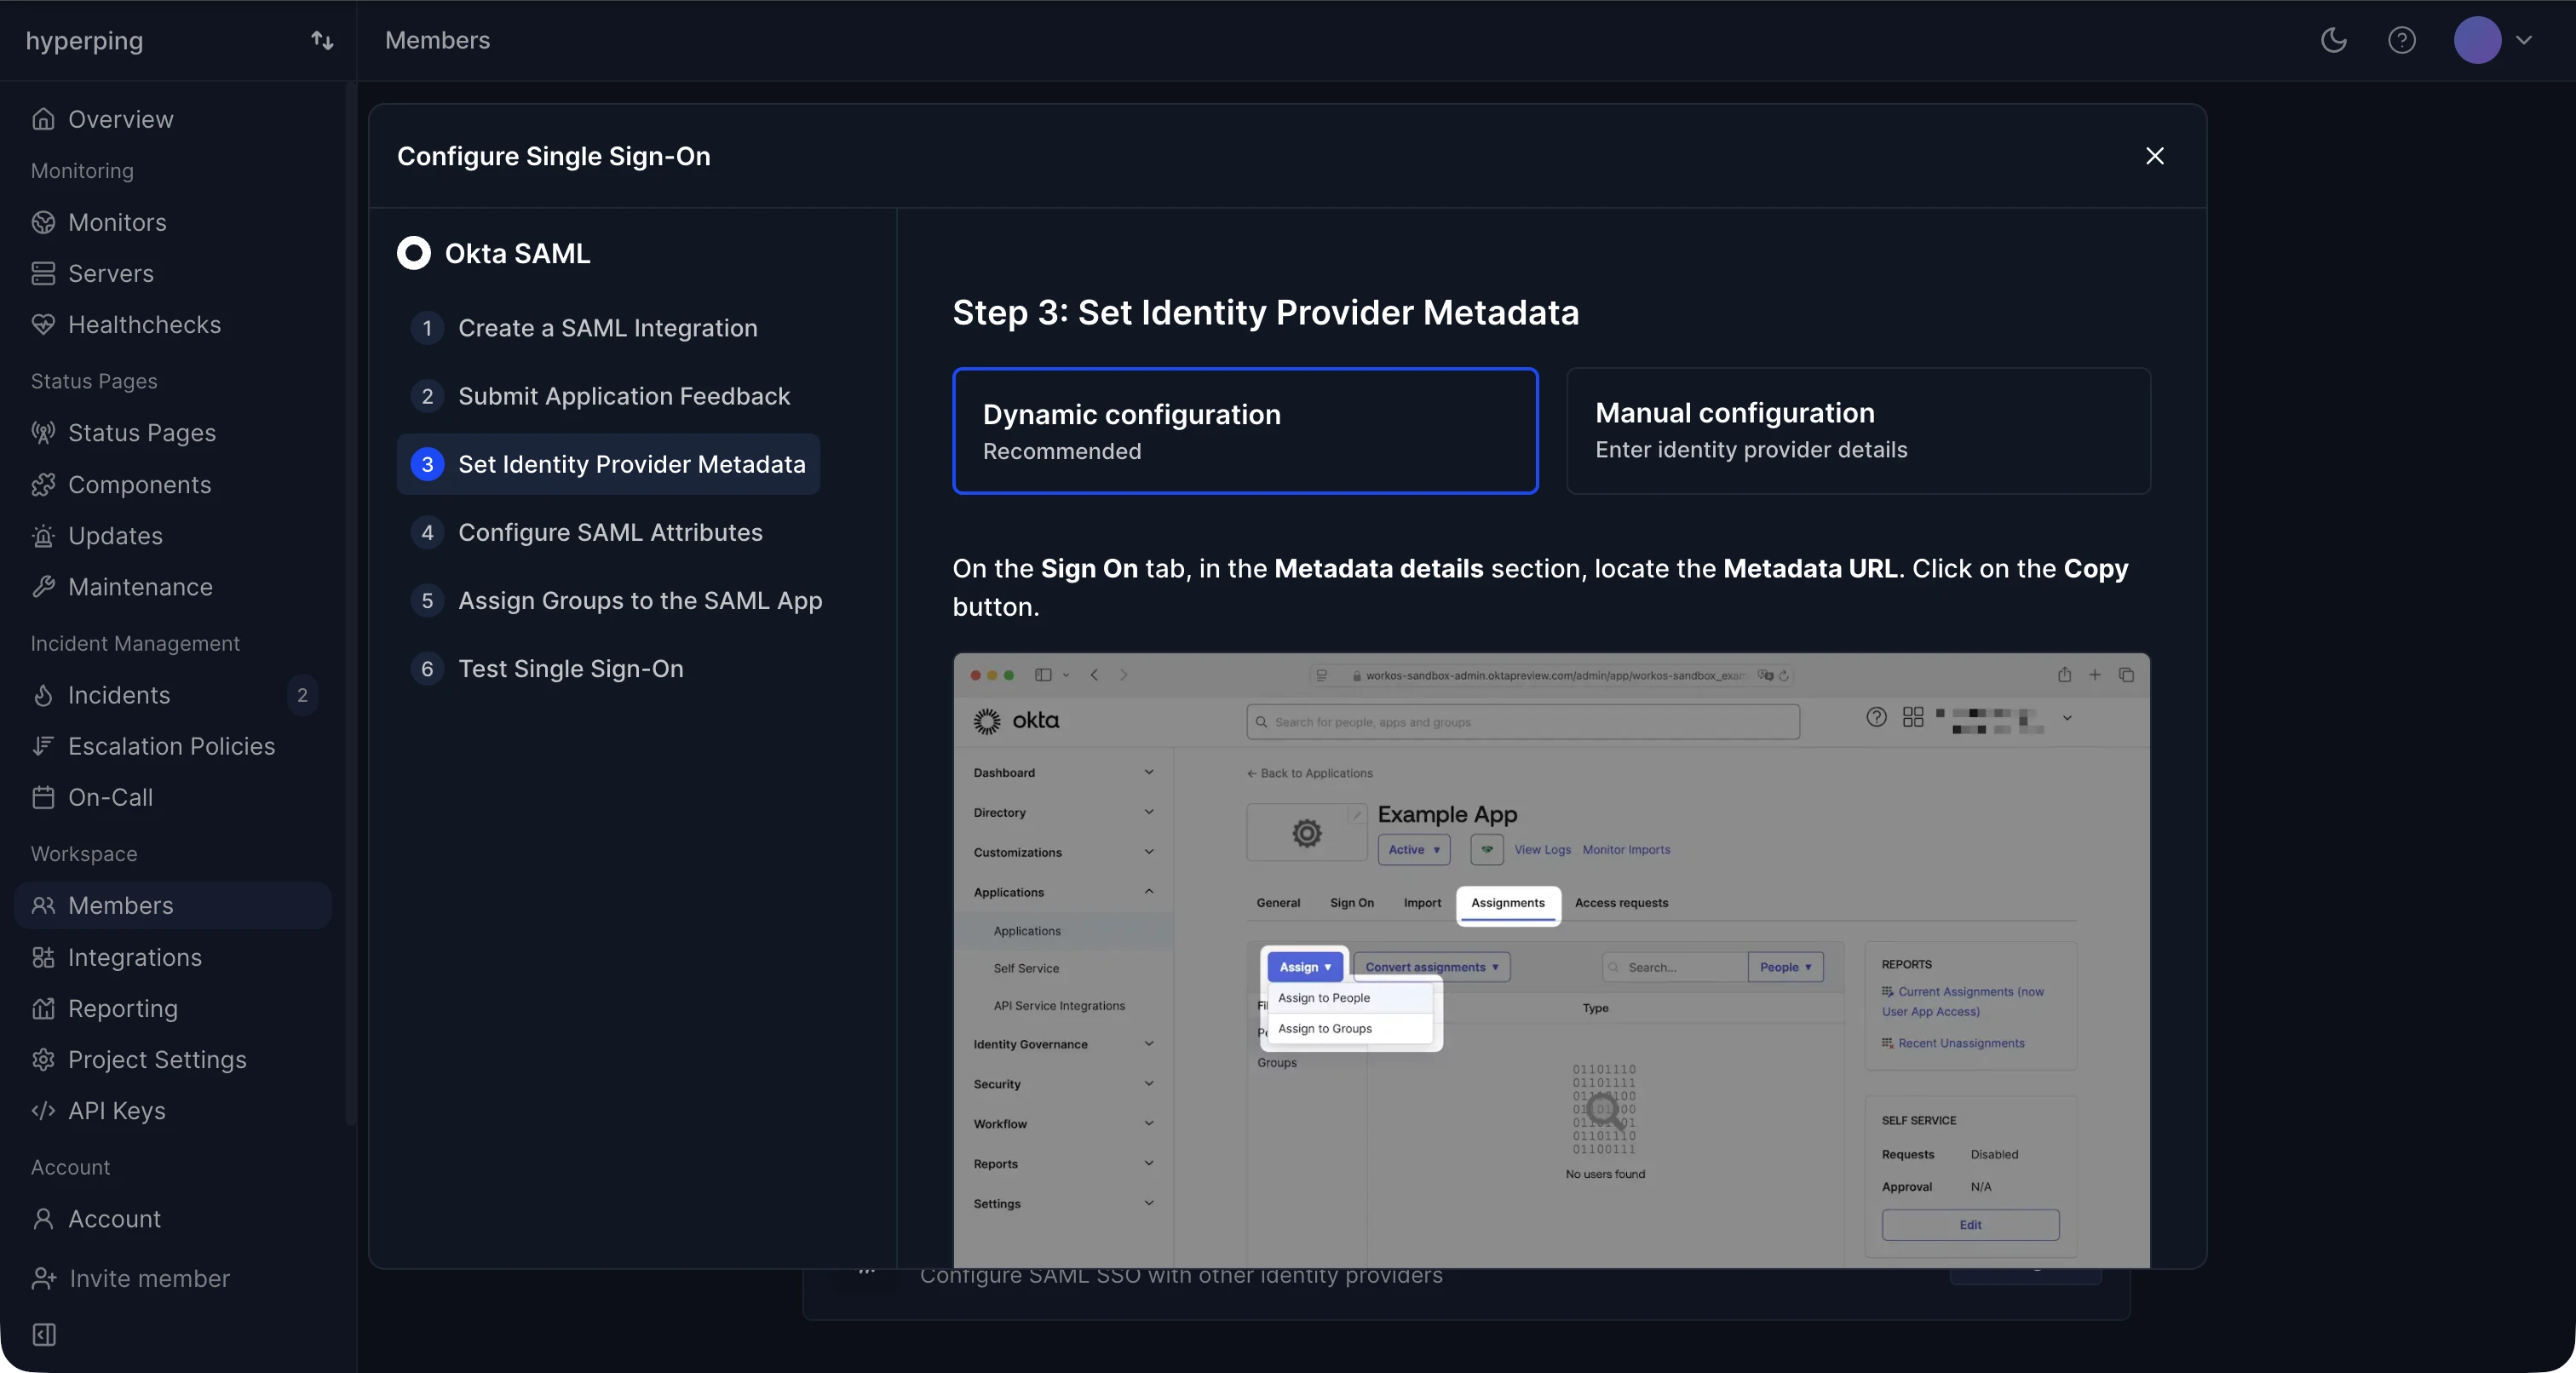Open user avatar menu chevron

coord(2524,40)
